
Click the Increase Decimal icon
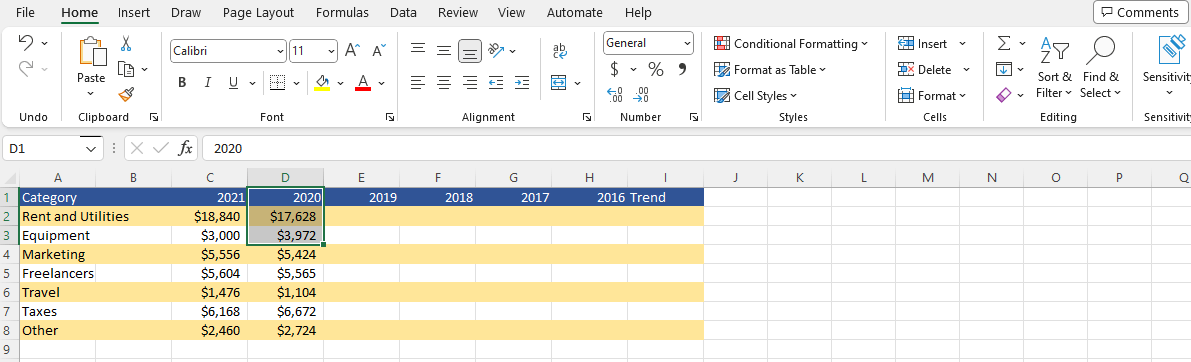click(x=615, y=95)
